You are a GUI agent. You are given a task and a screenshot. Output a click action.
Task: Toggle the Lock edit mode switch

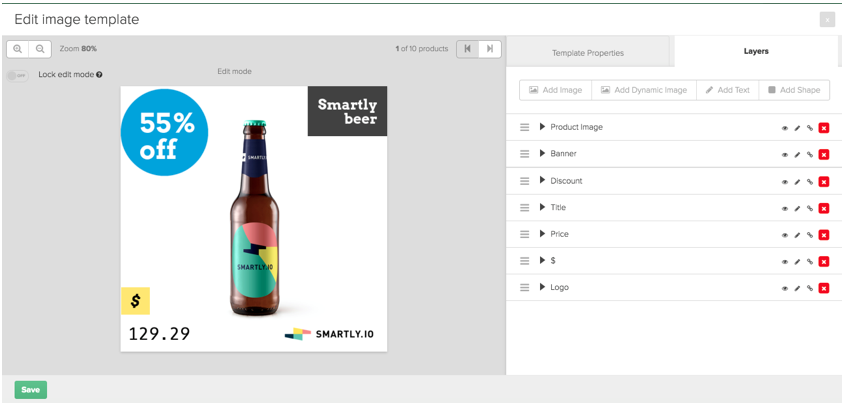click(x=18, y=75)
